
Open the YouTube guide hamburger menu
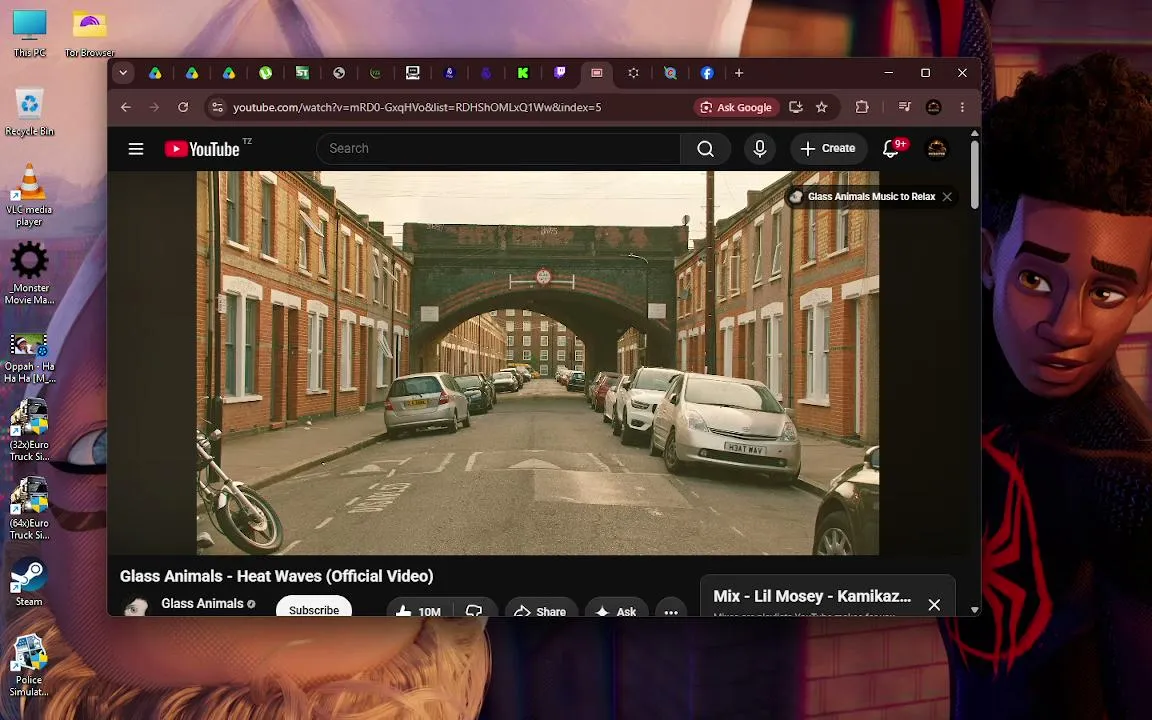136,149
